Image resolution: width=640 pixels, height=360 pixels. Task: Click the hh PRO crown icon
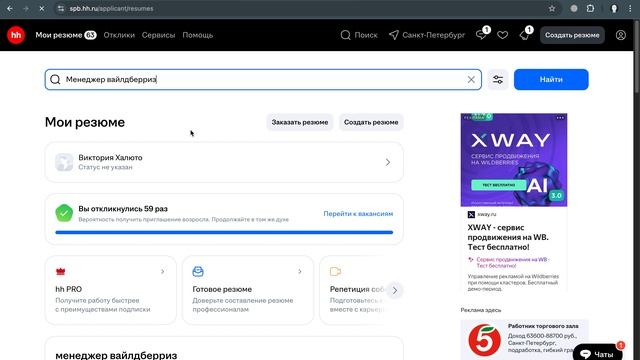(60, 271)
